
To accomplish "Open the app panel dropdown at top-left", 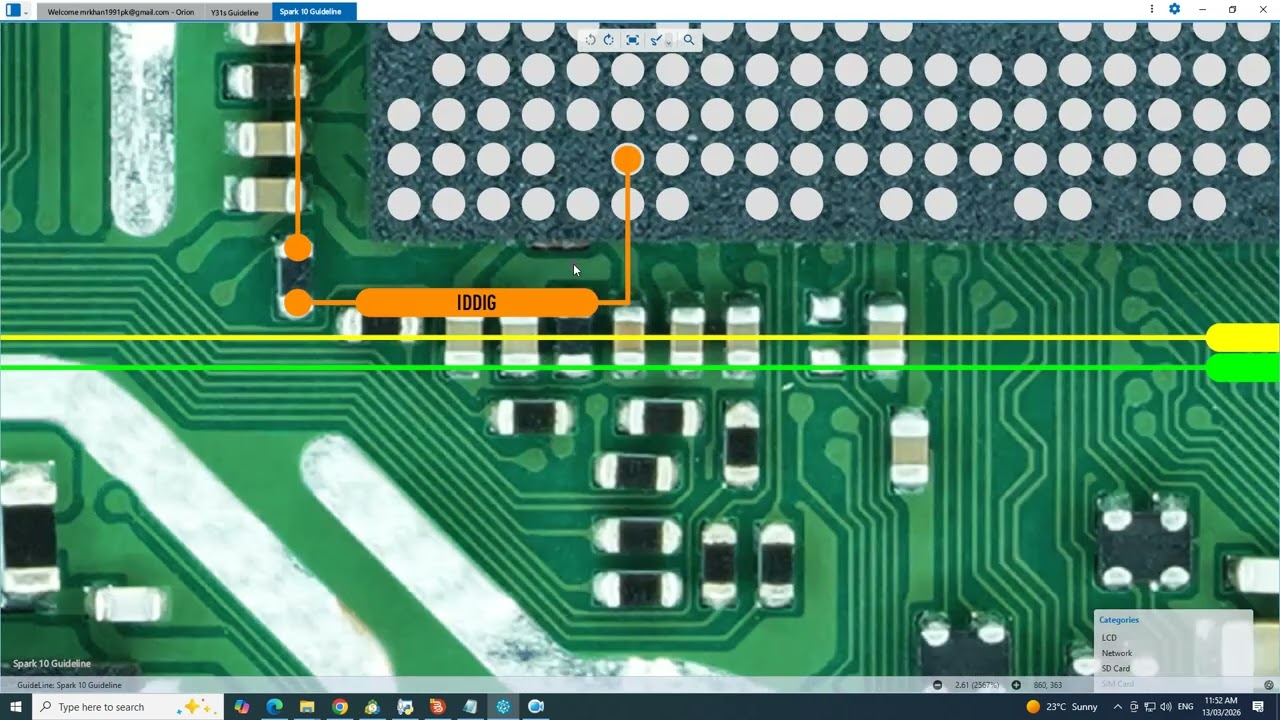I will click(26, 12).
